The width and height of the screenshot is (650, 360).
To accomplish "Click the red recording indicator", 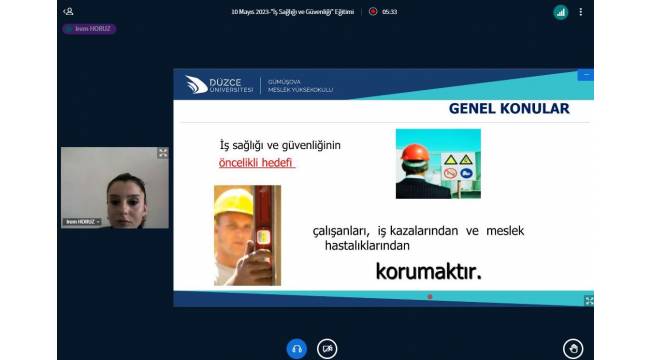I will coord(373,12).
